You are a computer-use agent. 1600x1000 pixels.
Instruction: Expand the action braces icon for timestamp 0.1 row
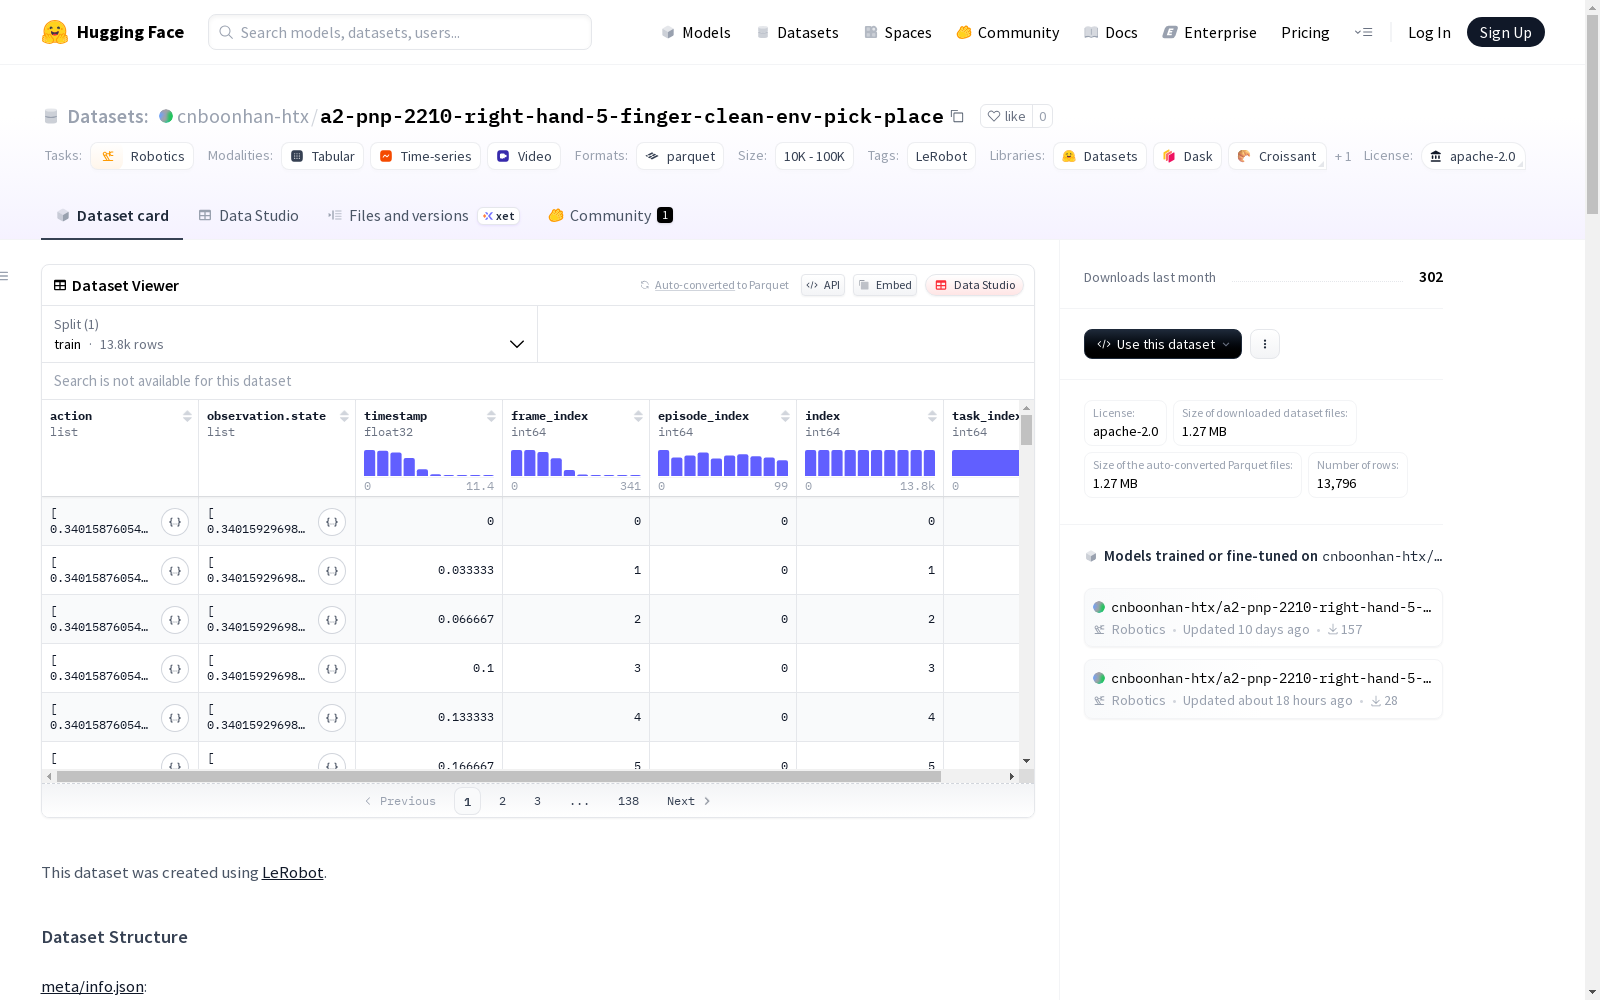[x=175, y=669]
